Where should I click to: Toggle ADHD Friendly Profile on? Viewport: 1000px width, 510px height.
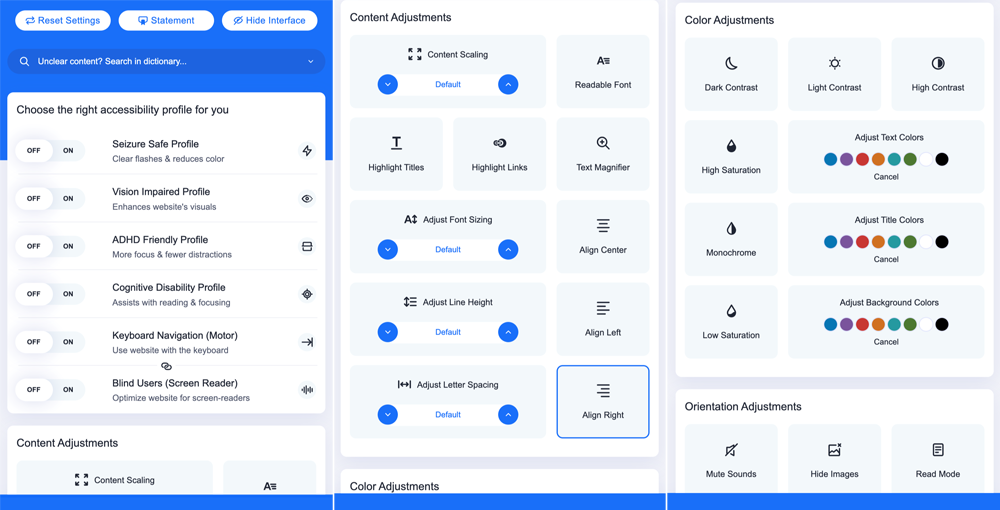pos(68,246)
